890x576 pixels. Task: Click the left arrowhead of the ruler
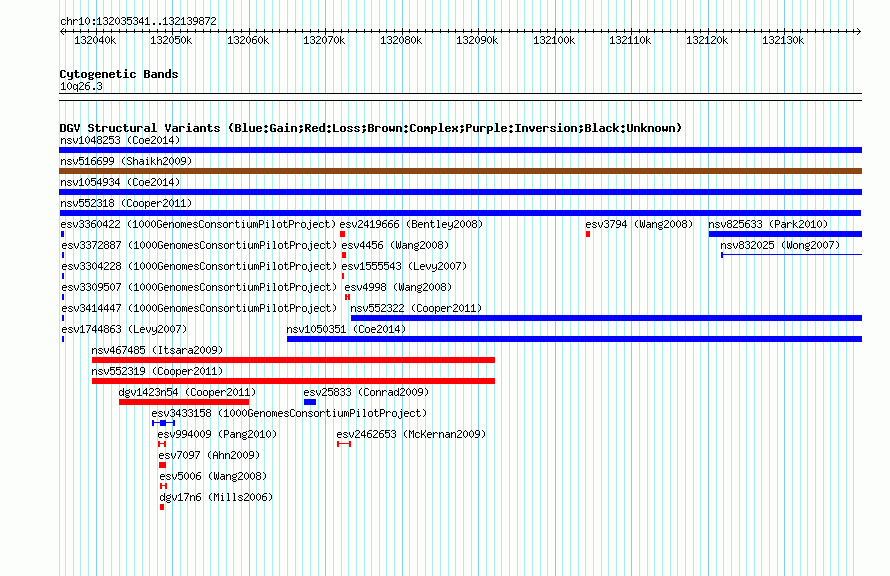(x=62, y=31)
